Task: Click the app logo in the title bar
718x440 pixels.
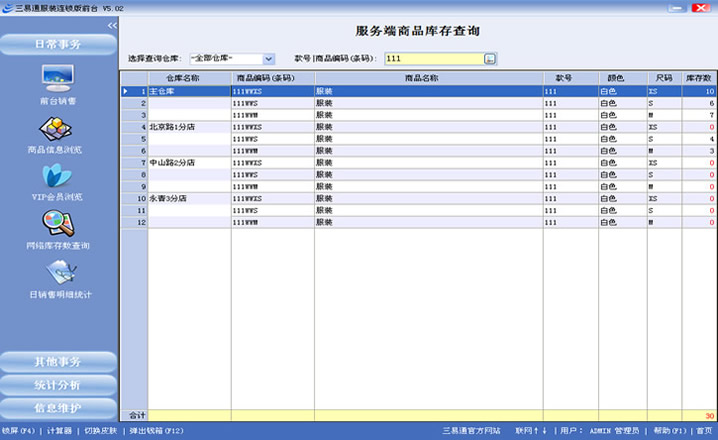Action: tap(7, 8)
